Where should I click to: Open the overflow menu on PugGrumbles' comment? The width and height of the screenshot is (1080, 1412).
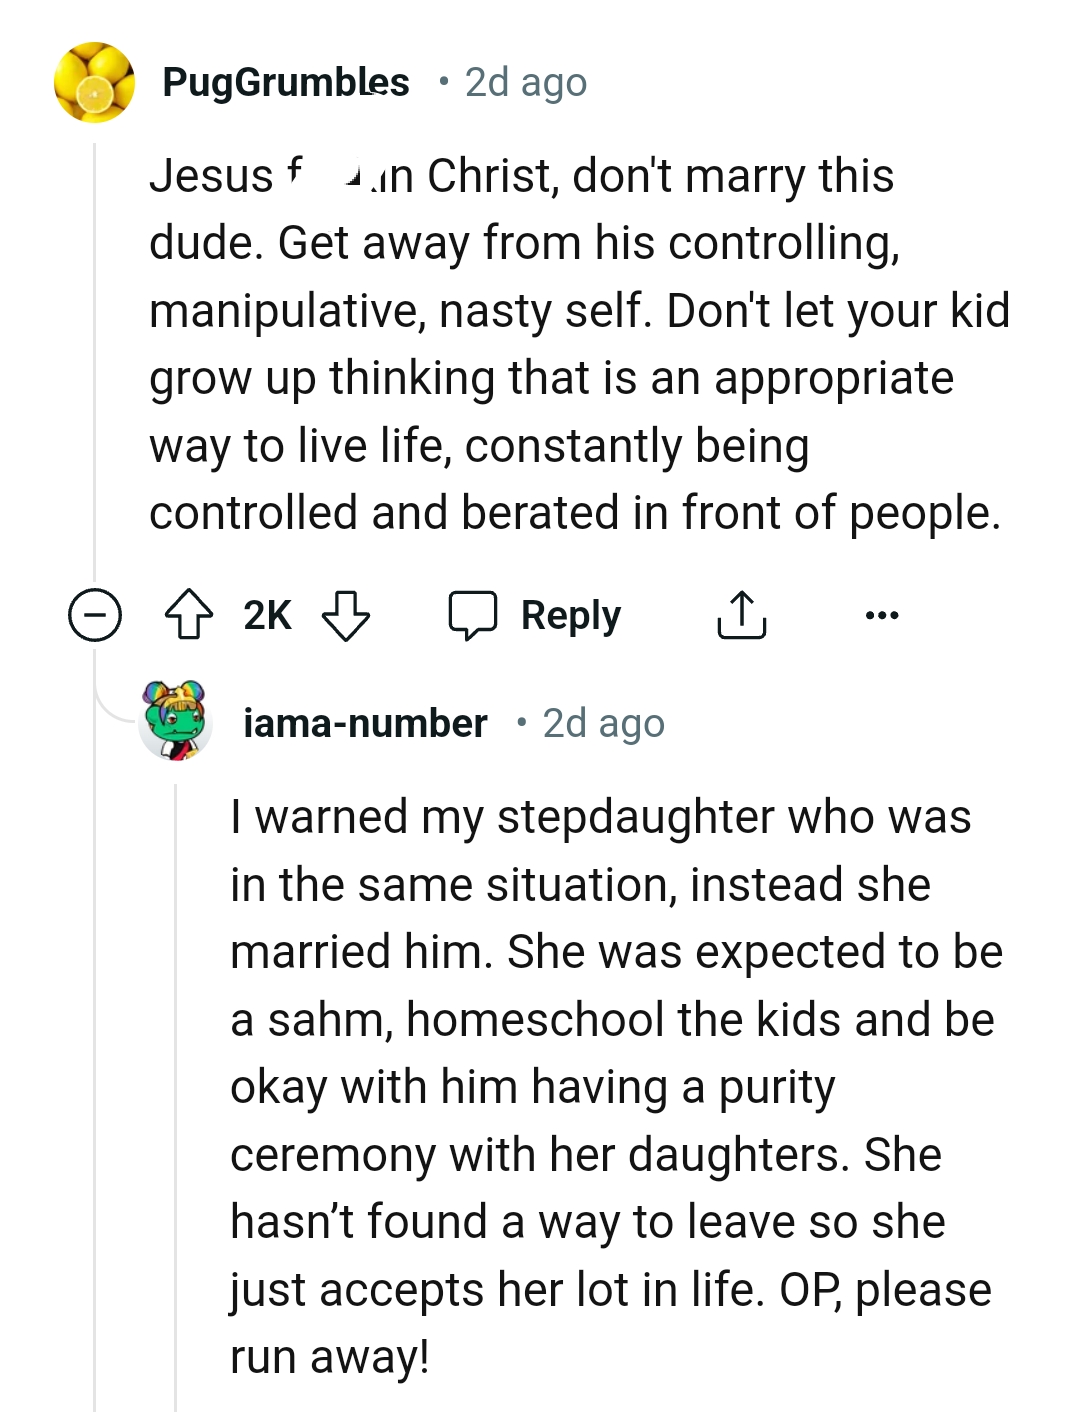point(882,615)
